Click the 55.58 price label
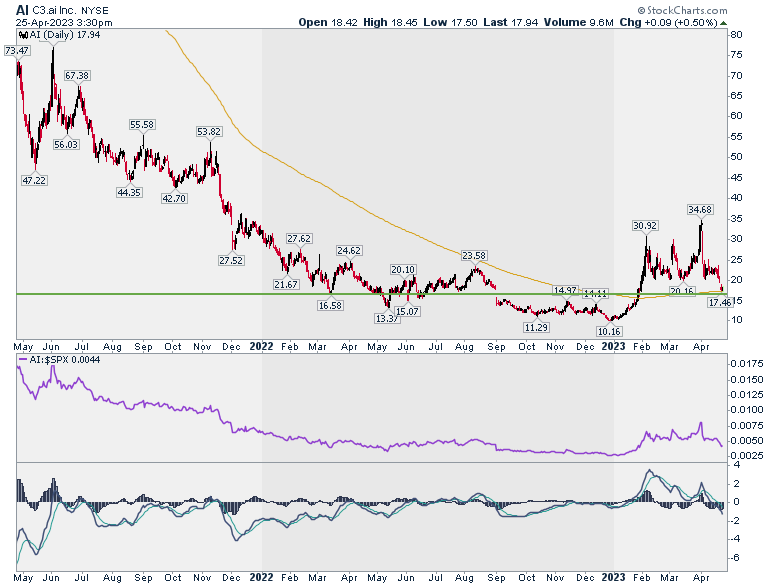Screen dimensions: 780x586 coord(142,124)
